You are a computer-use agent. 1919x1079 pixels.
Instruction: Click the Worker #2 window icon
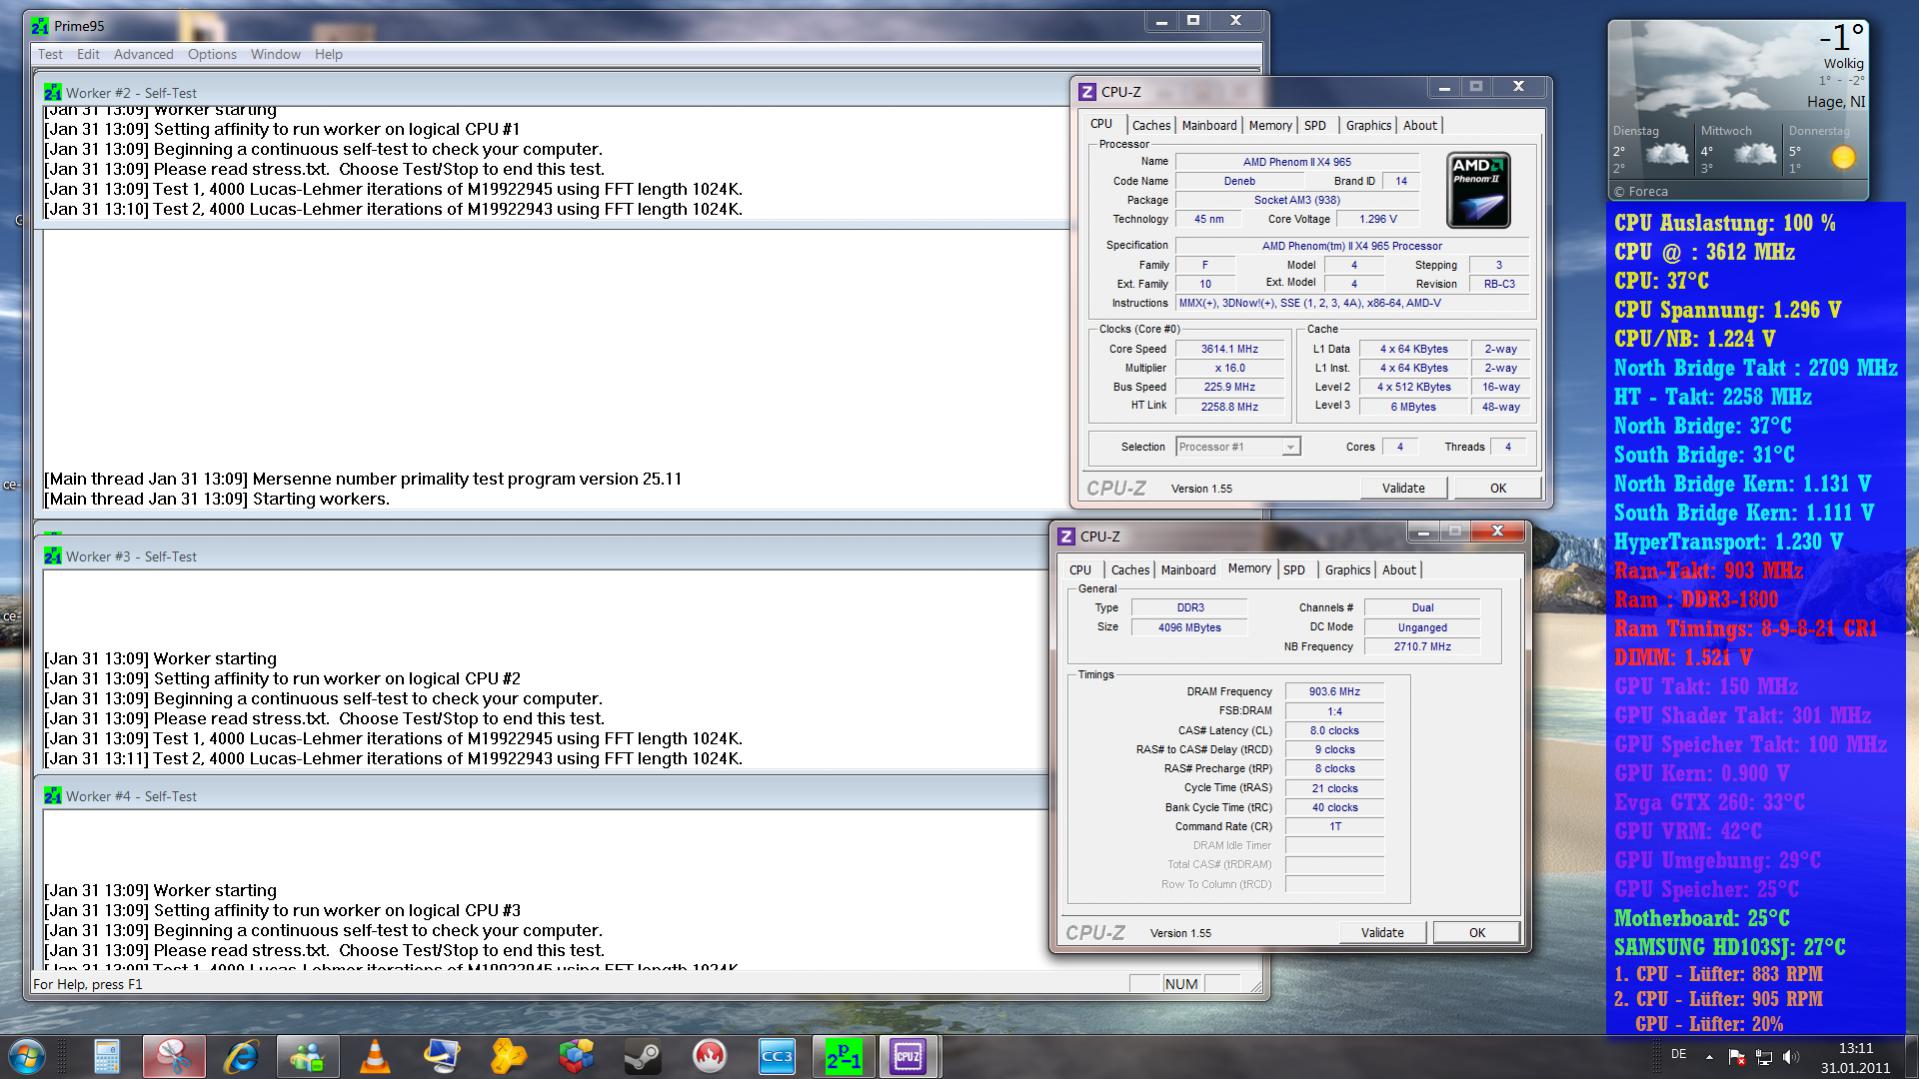[x=52, y=92]
